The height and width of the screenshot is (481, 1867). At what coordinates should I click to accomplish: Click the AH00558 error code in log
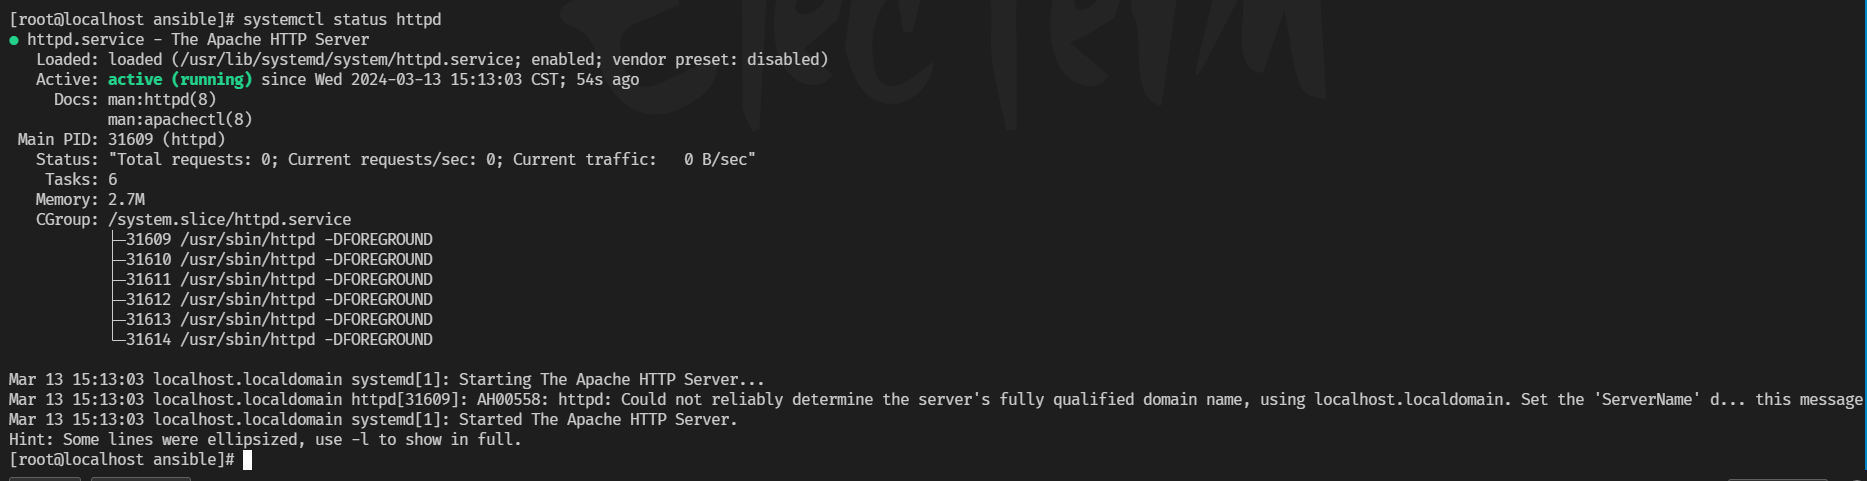click(512, 400)
